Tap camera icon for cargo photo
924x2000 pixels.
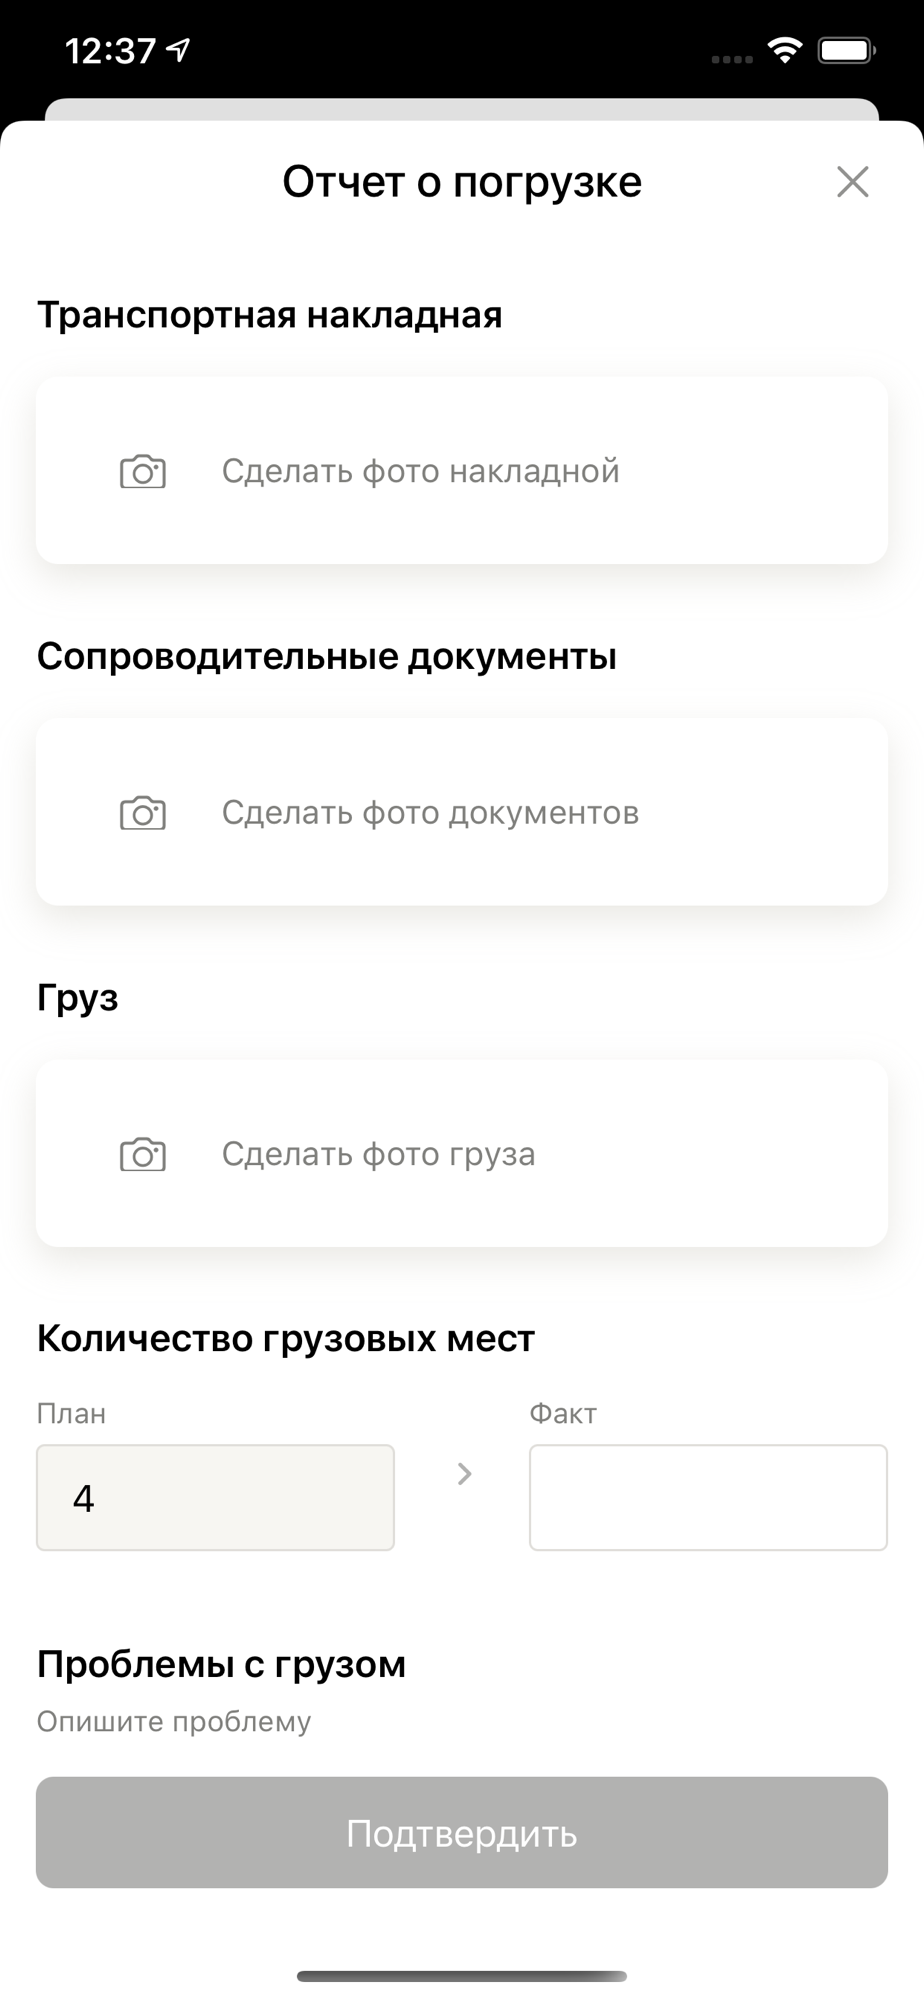tap(143, 1154)
